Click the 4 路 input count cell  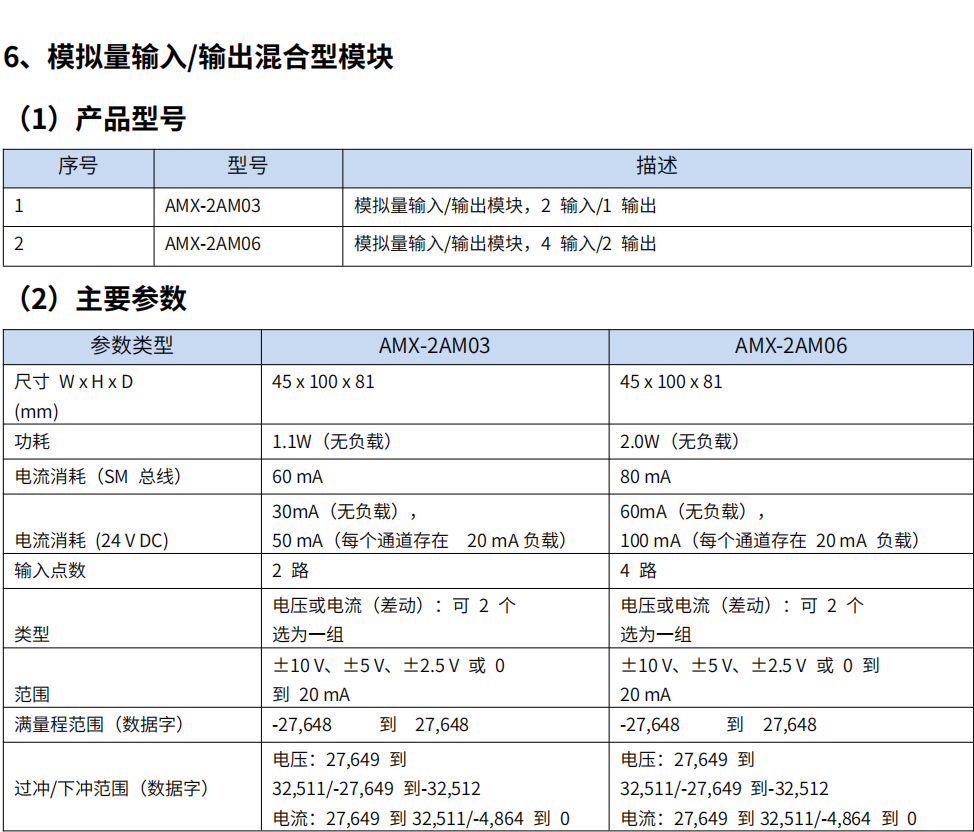click(638, 571)
